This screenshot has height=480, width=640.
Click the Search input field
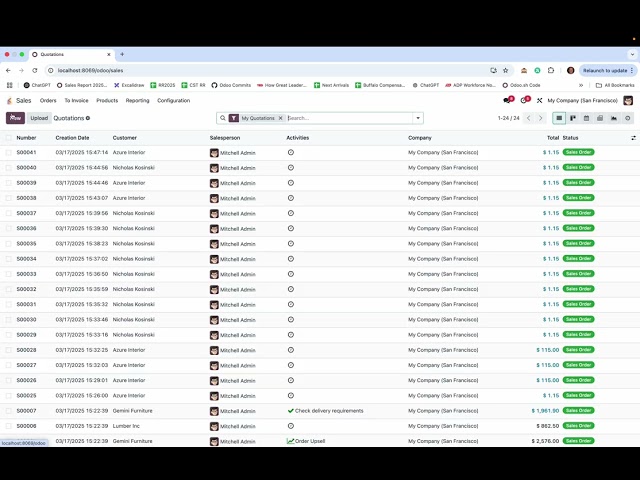coord(349,118)
